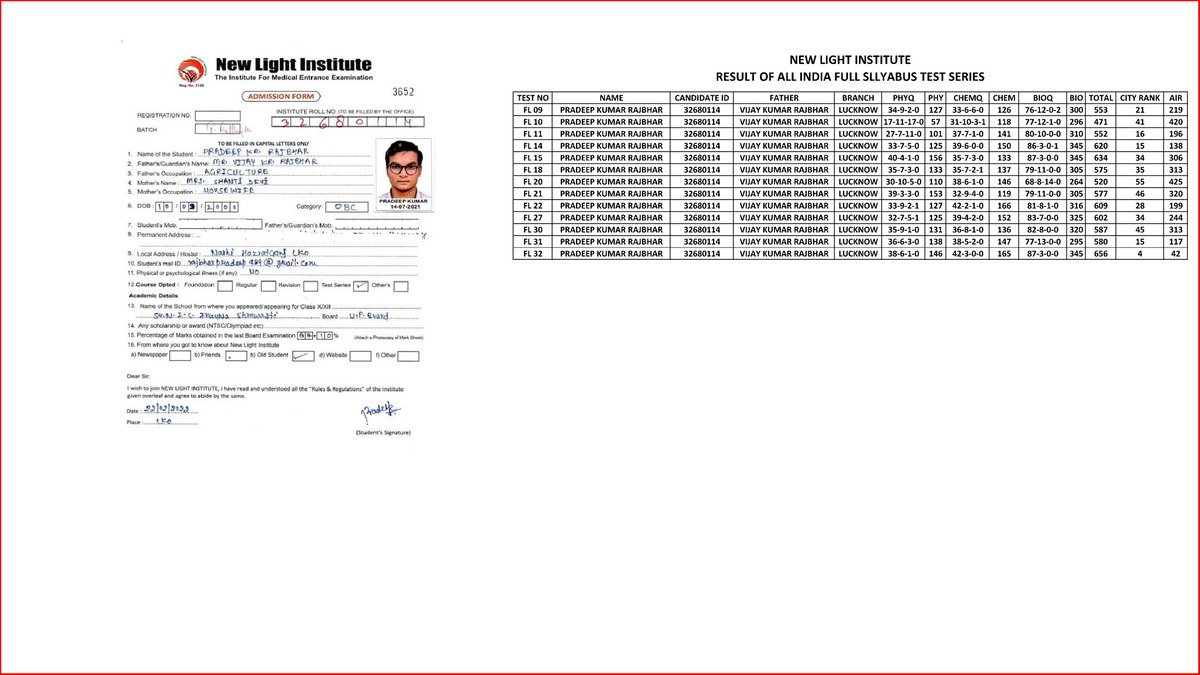Click the TEST NO column header
The height and width of the screenshot is (675, 1200).
(x=533, y=98)
